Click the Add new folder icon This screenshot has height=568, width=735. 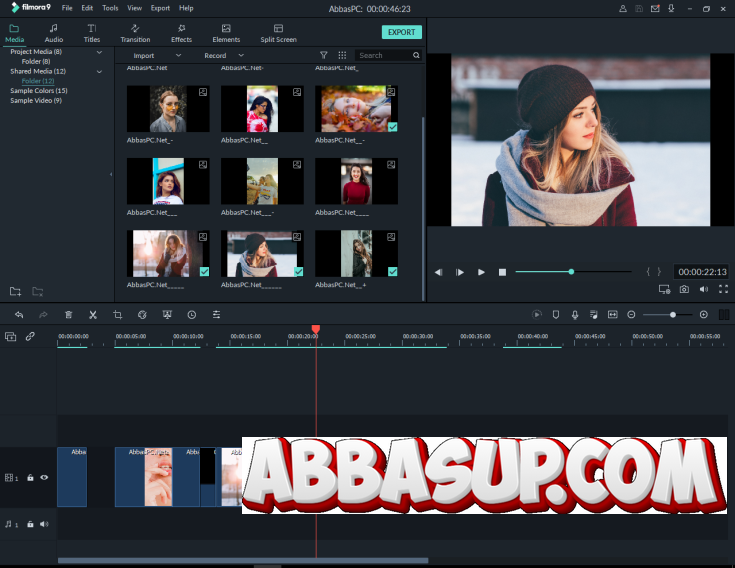point(15,291)
